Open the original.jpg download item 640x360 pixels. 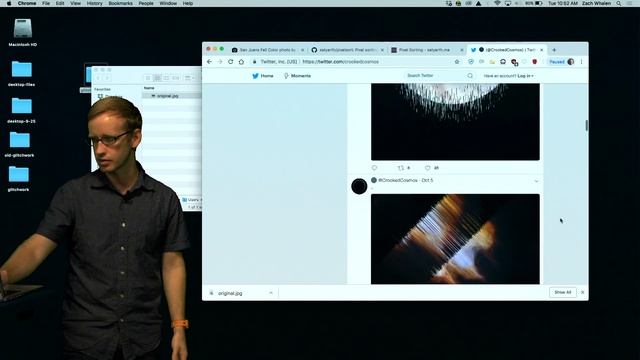point(230,293)
